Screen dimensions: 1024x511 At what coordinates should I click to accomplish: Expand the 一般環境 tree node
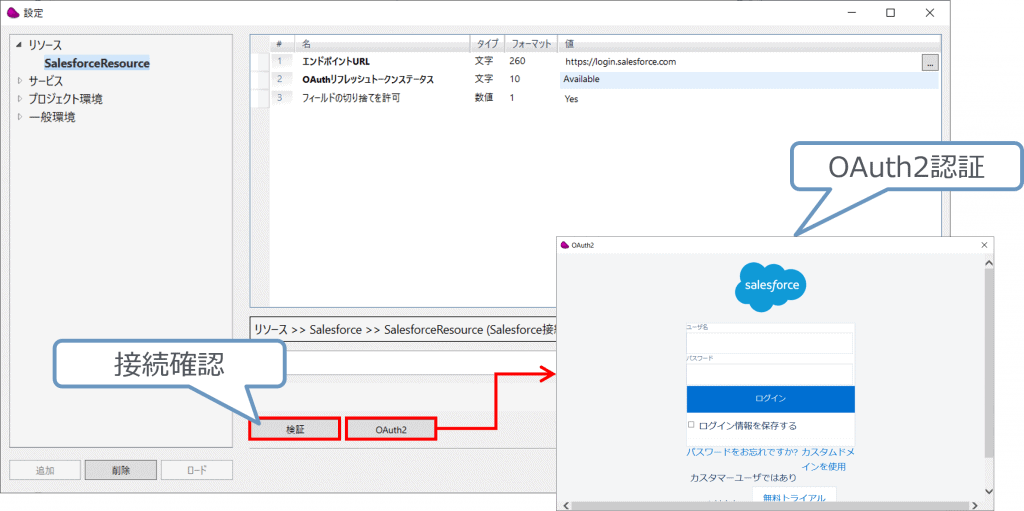(x=18, y=117)
